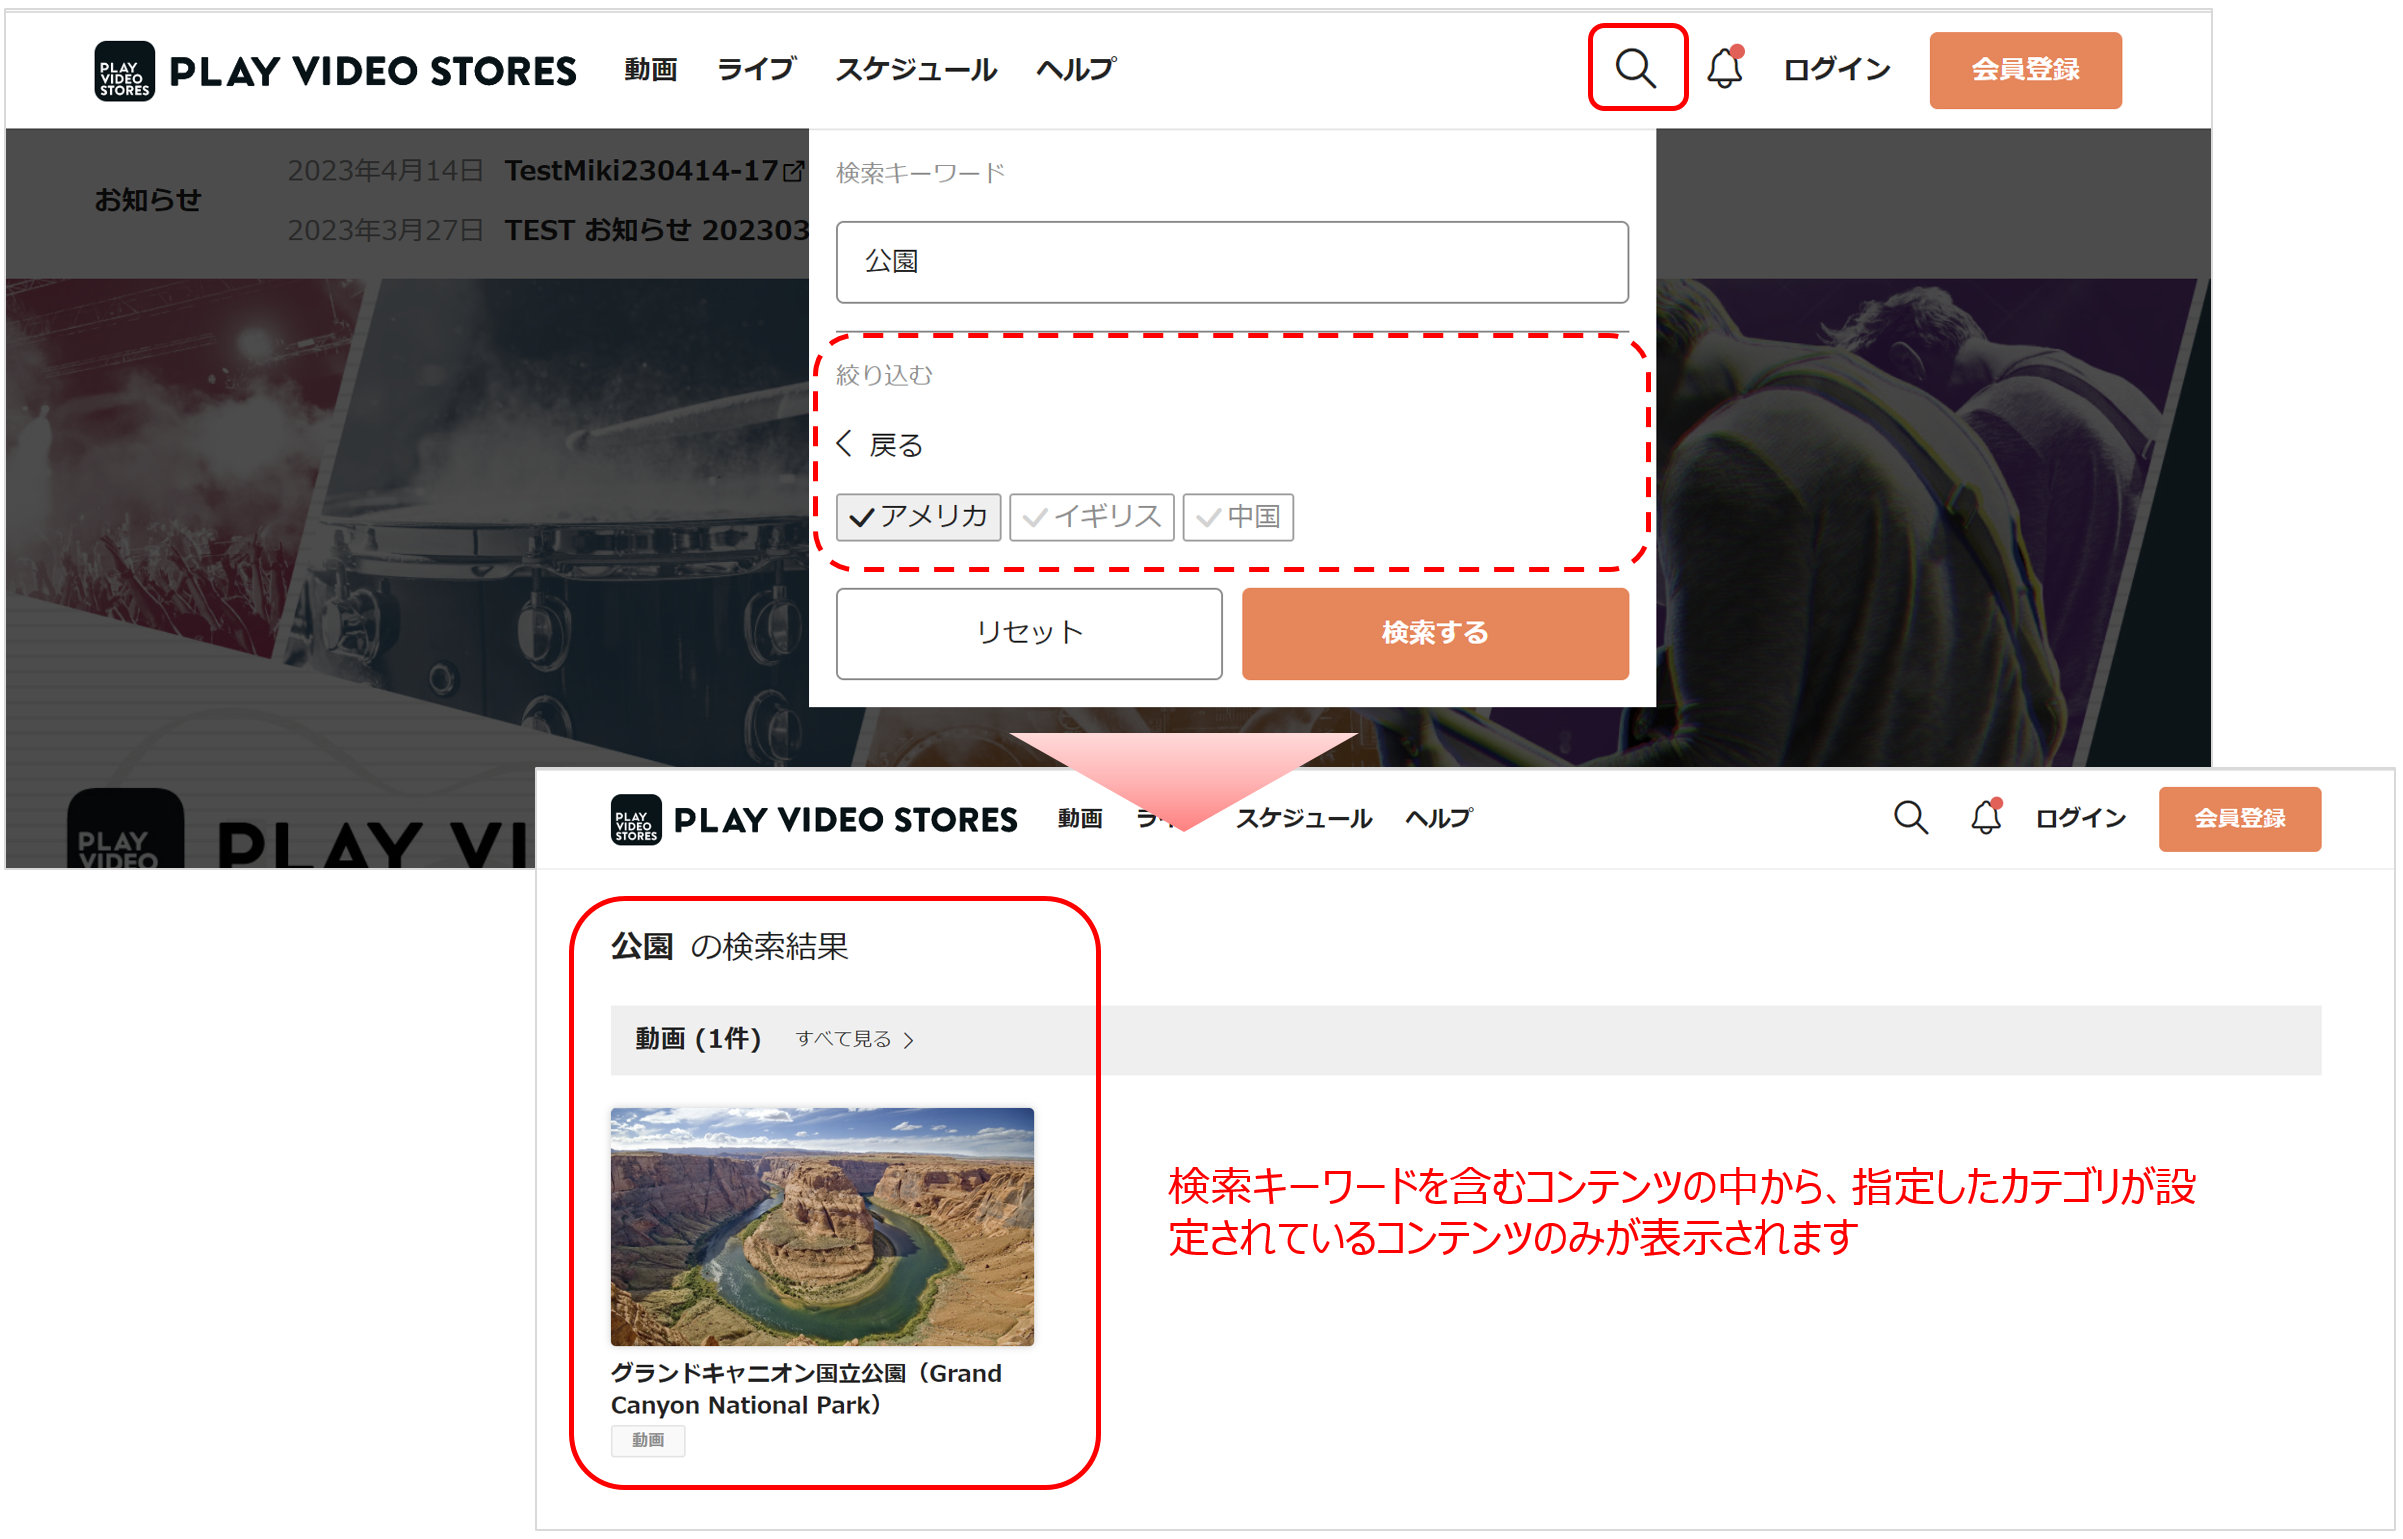
Task: Open ヘルプ in the top navigation
Action: 1075,69
